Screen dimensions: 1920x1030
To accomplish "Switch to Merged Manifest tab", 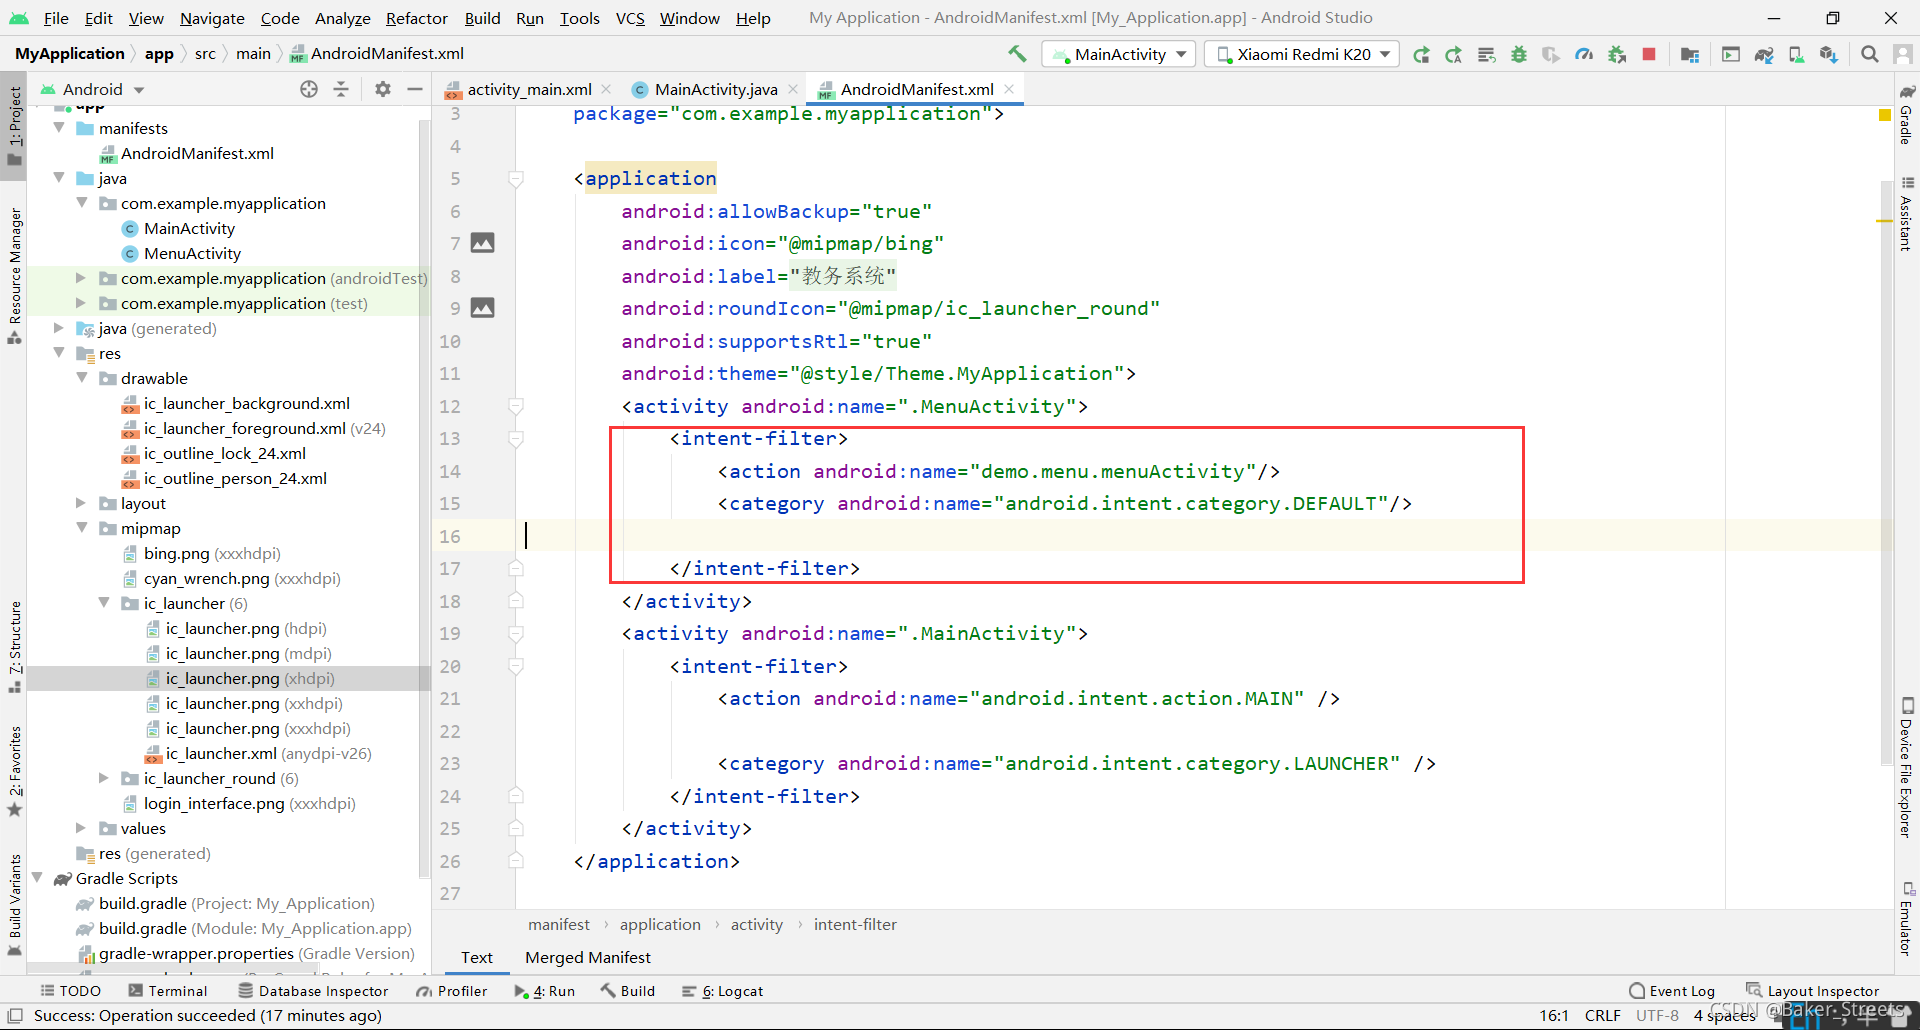I will click(x=588, y=957).
